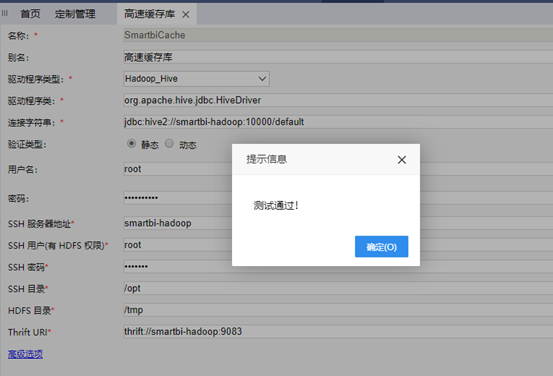Click the SSH 目录 /opt field
This screenshot has height=376, width=553.
click(x=338, y=288)
